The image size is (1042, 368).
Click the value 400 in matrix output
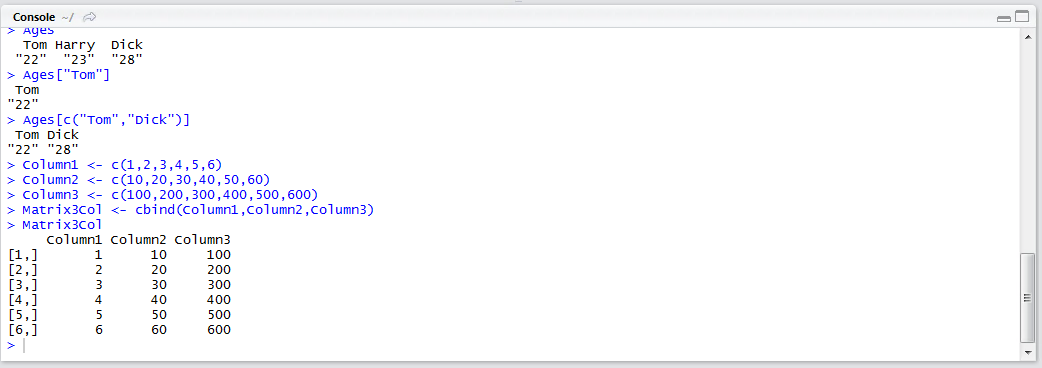pyautogui.click(x=219, y=300)
